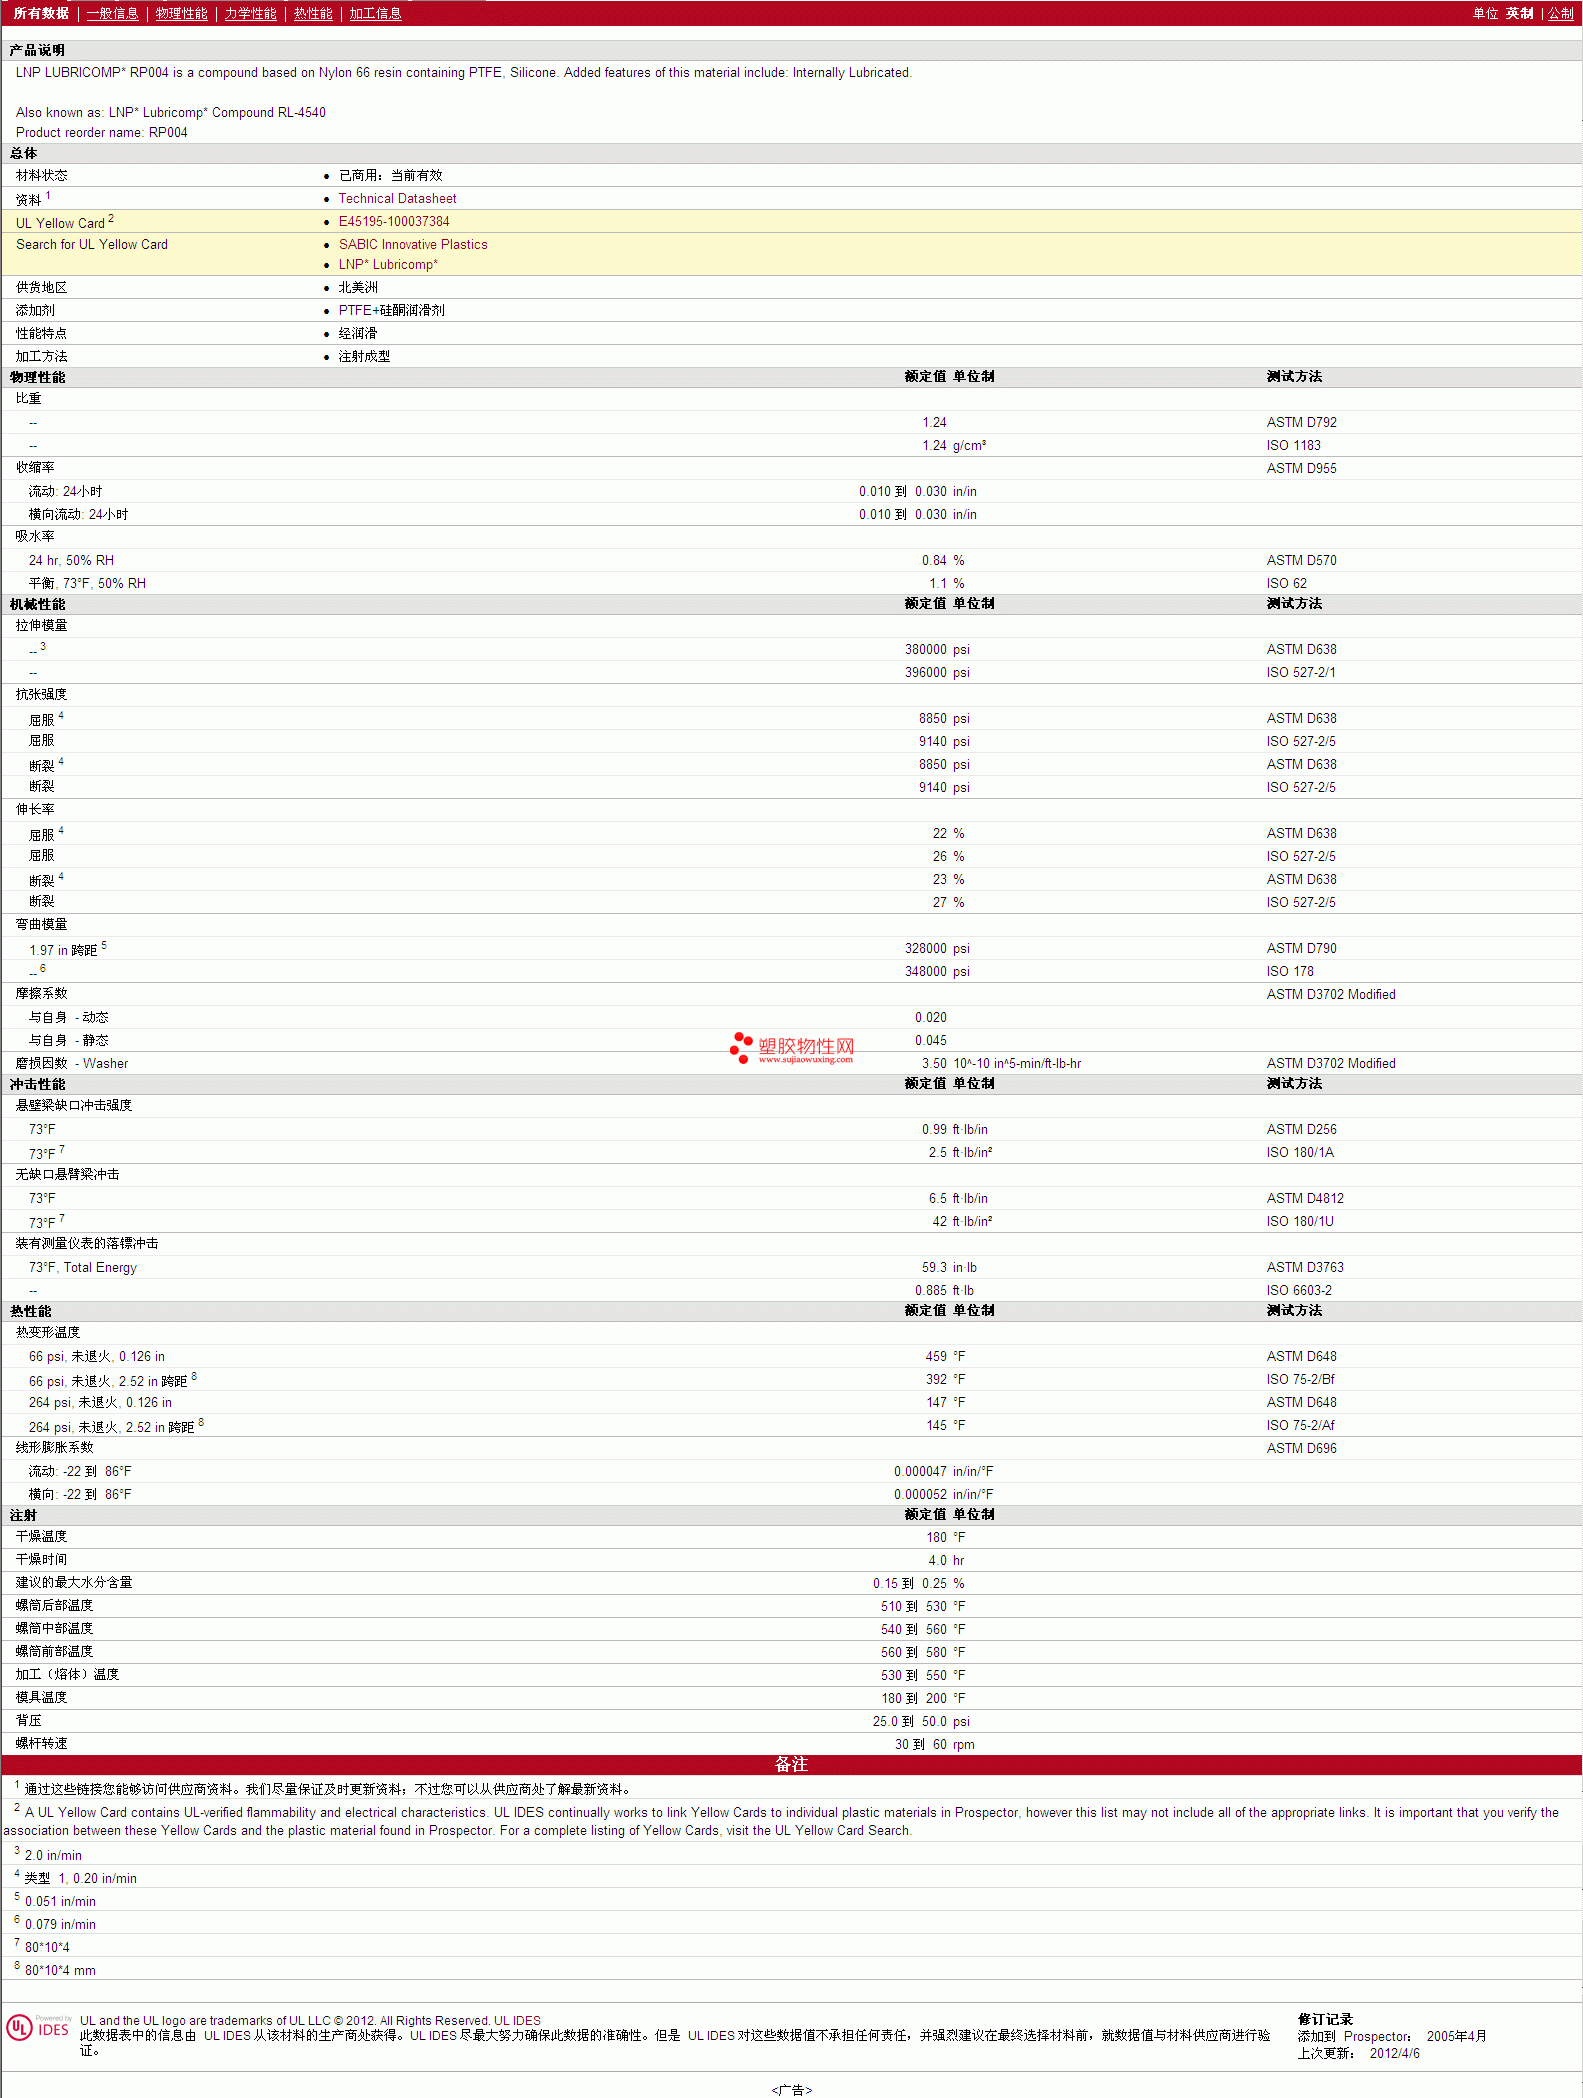The image size is (1583, 2098).
Task: Click the ISO 178 test method
Action: (x=1290, y=972)
